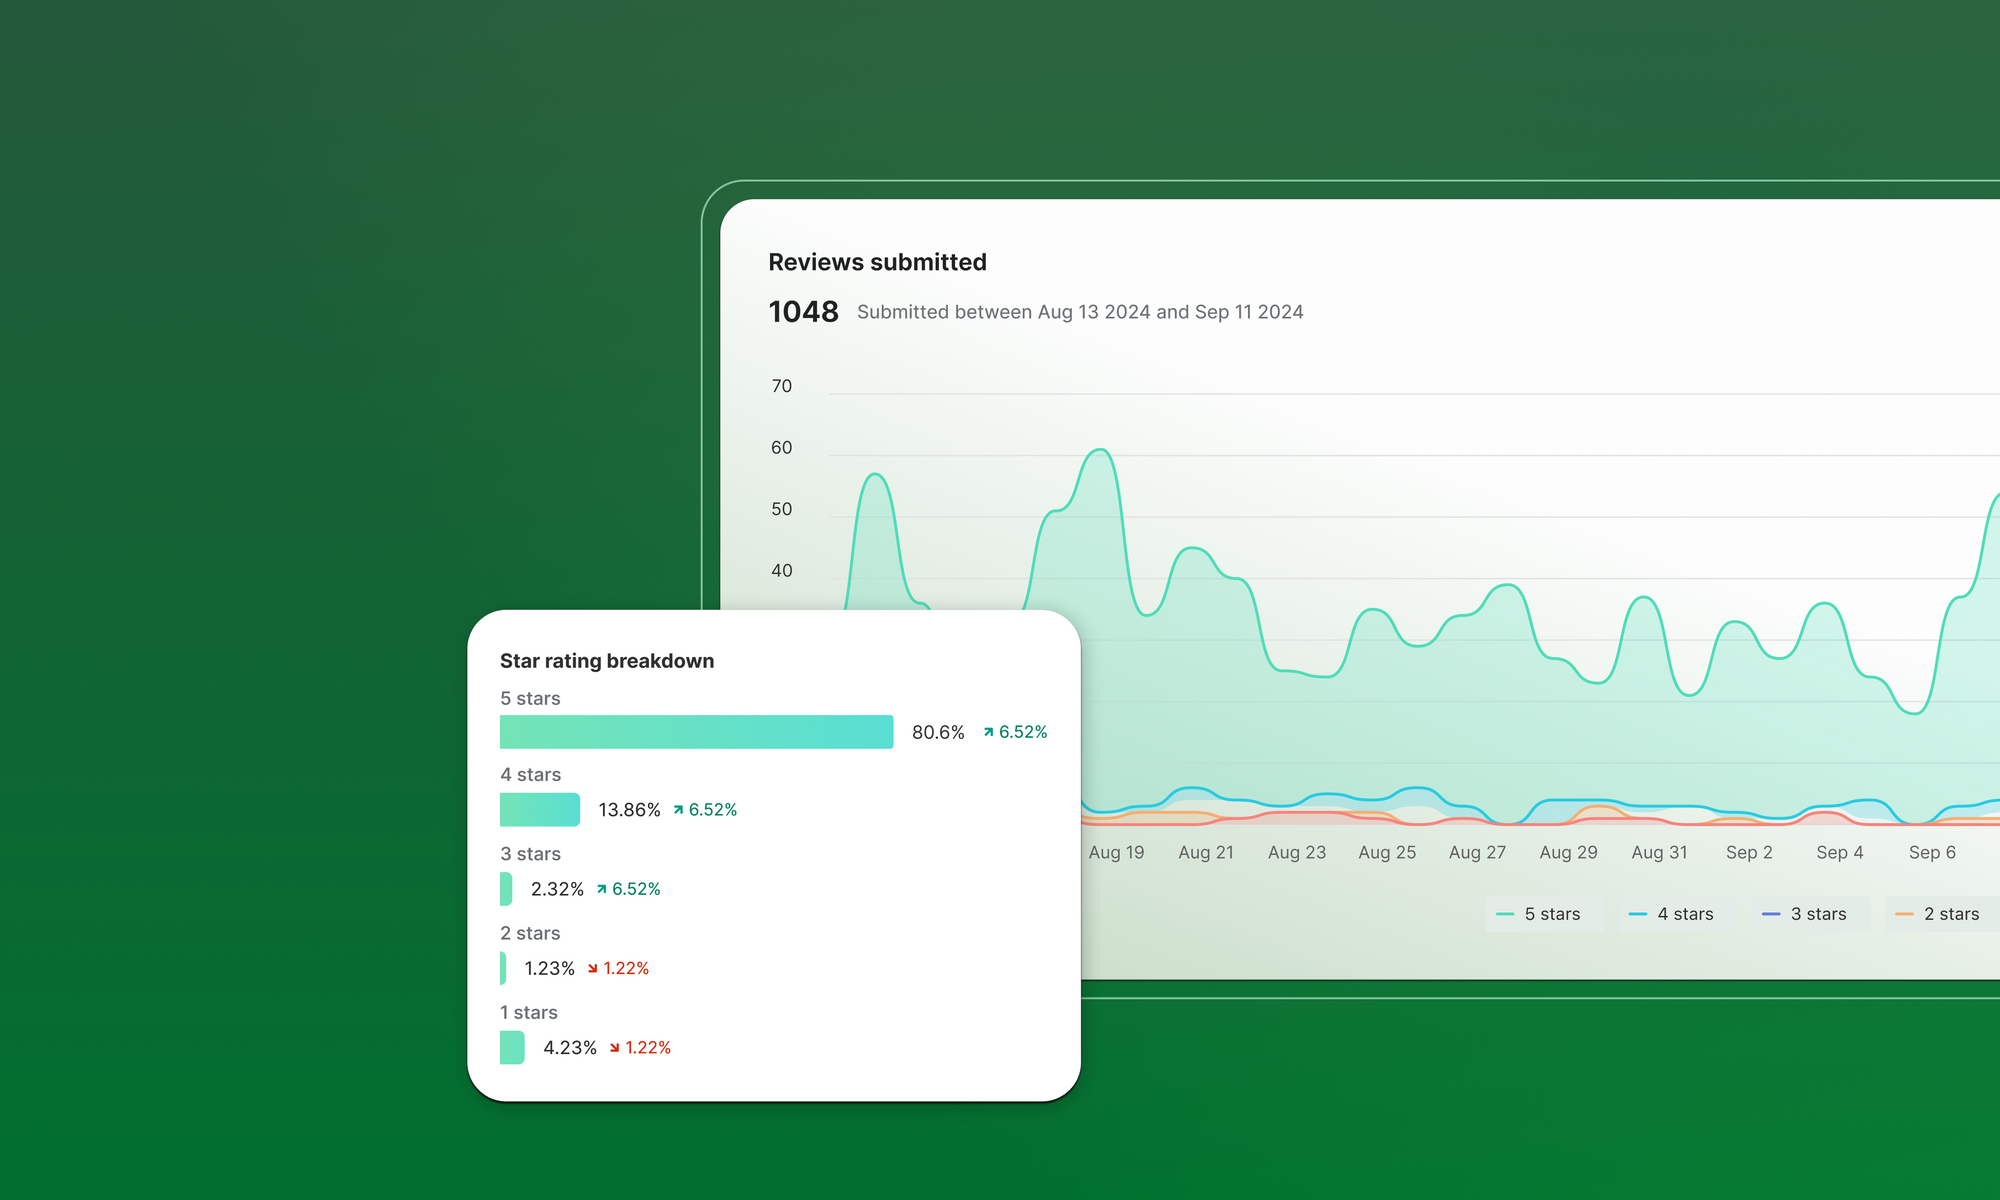The width and height of the screenshot is (2000, 1200).
Task: Click the teal 5 stars legend marker
Action: 1506,913
